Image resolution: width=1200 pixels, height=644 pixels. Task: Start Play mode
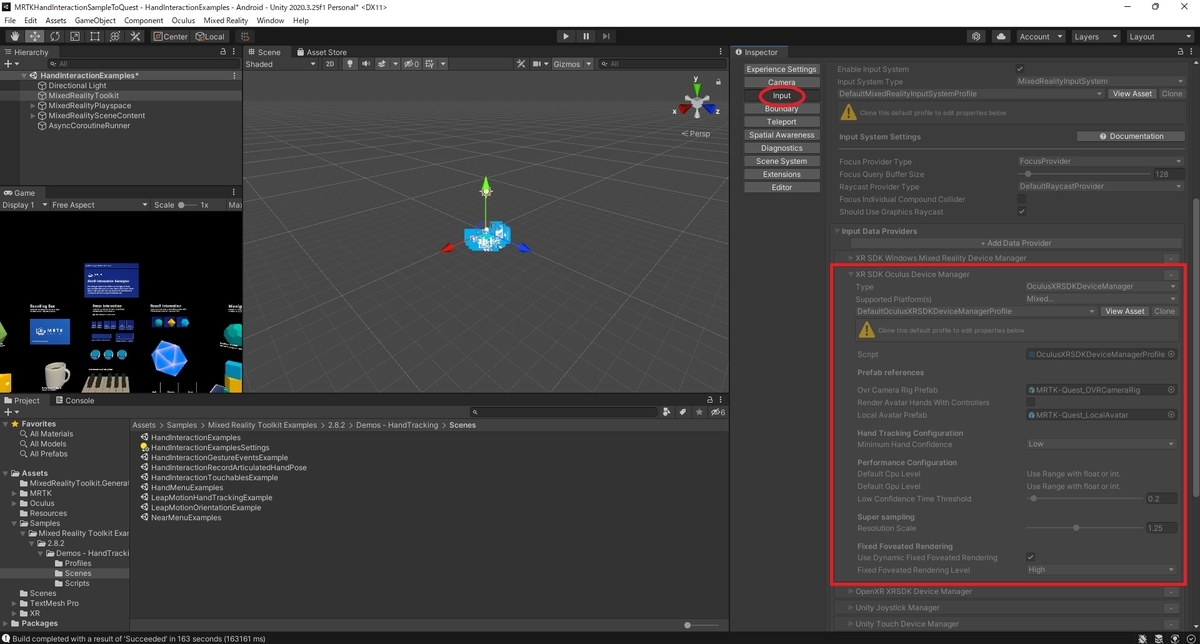tap(566, 36)
